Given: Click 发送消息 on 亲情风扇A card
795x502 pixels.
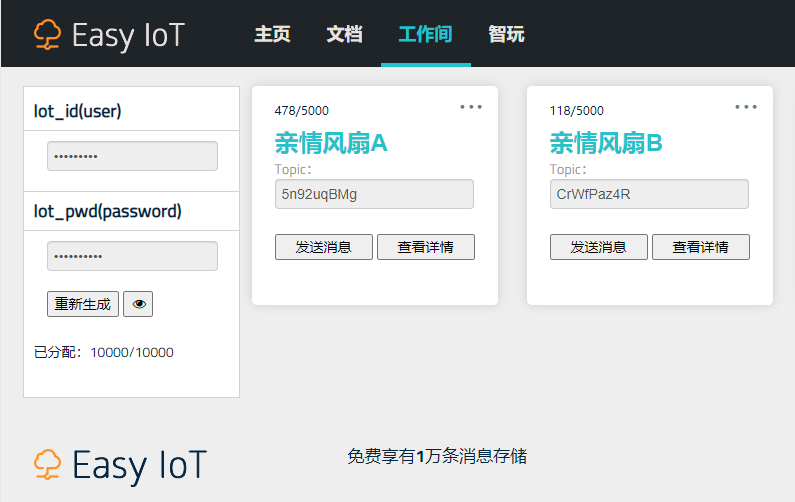Looking at the screenshot, I should (x=323, y=247).
